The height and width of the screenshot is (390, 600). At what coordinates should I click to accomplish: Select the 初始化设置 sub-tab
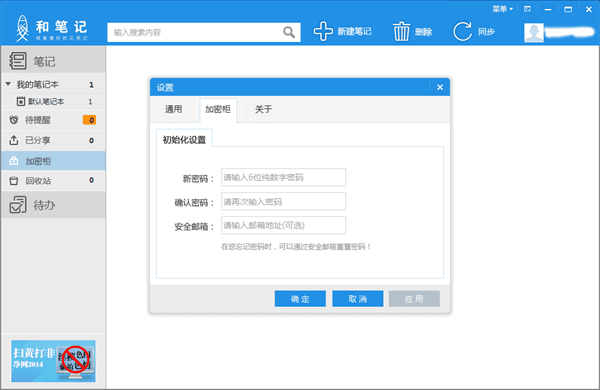[184, 140]
